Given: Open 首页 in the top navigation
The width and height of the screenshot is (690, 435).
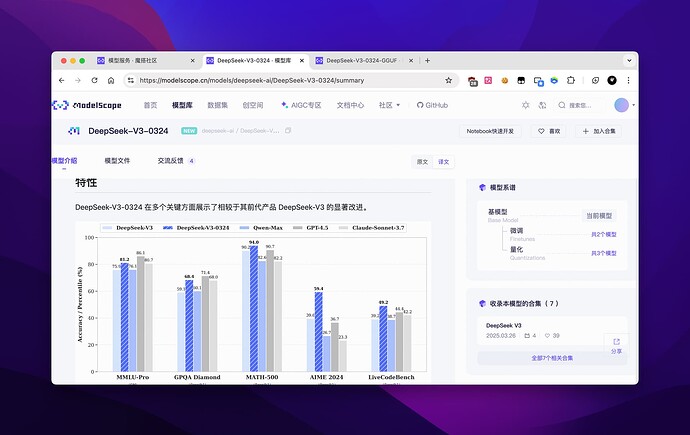Looking at the screenshot, I should click(150, 105).
